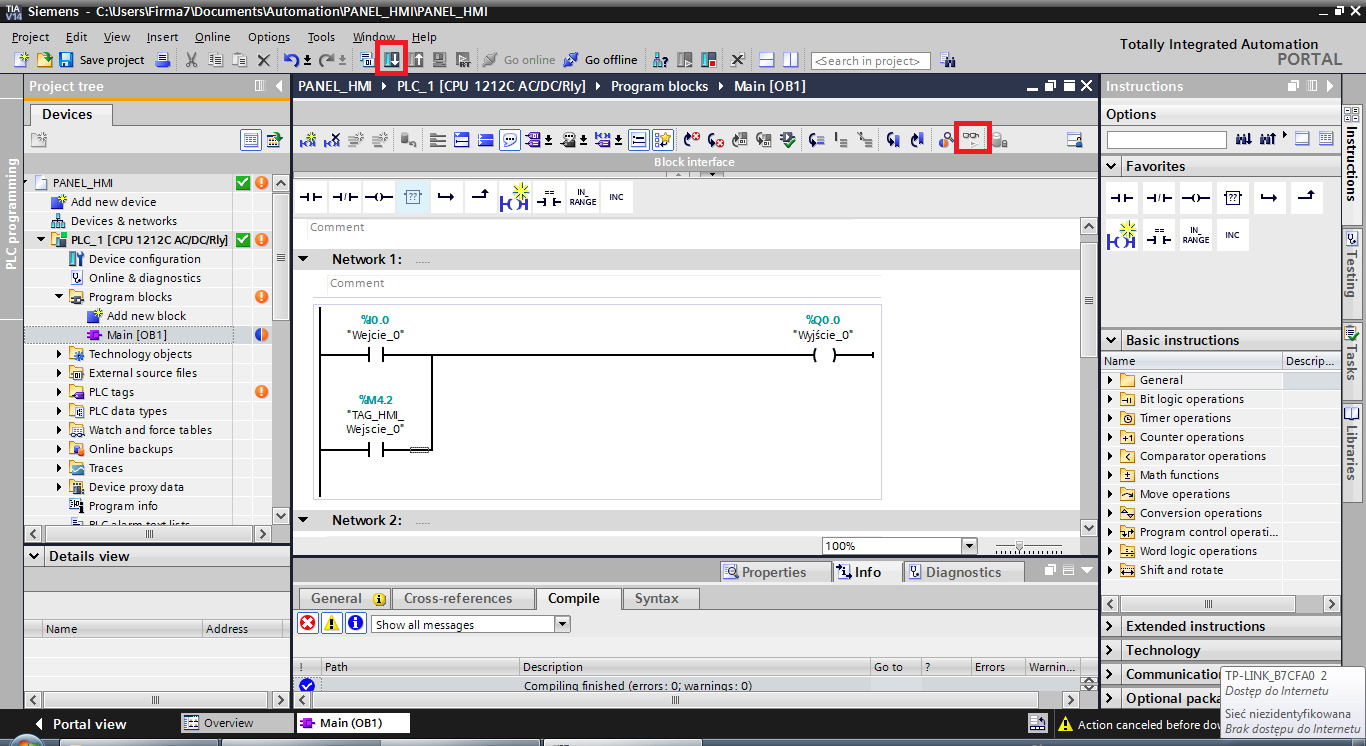Toggle the warning messages filter button

tap(332, 624)
